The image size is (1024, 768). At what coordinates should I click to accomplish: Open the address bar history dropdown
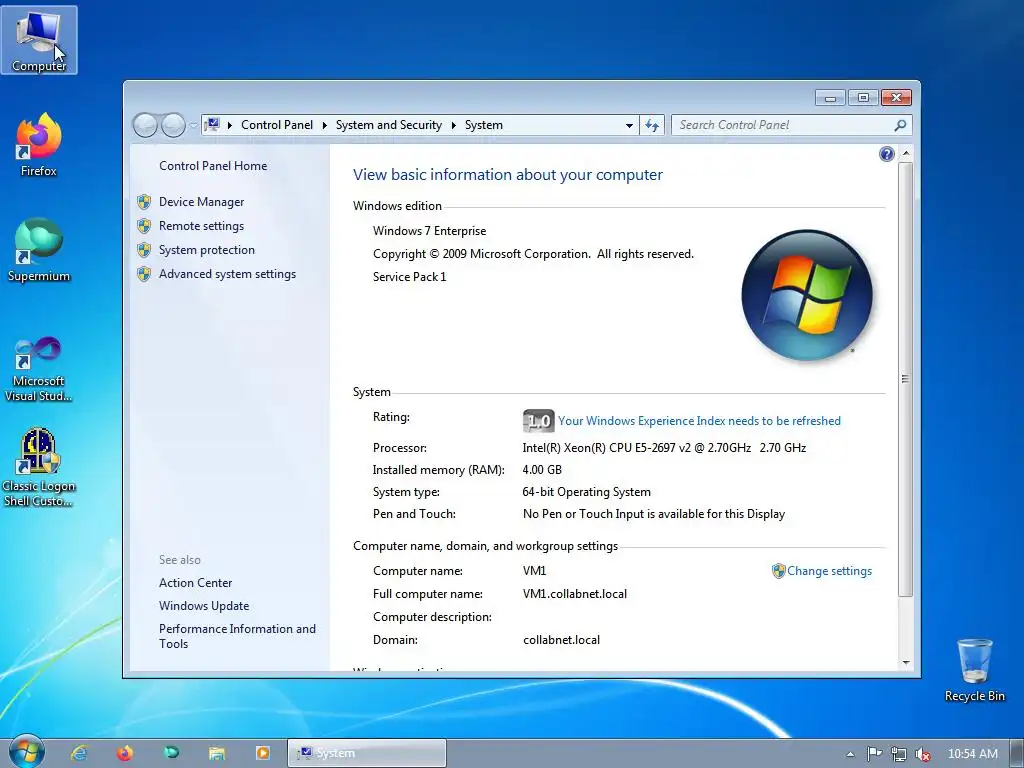[629, 125]
